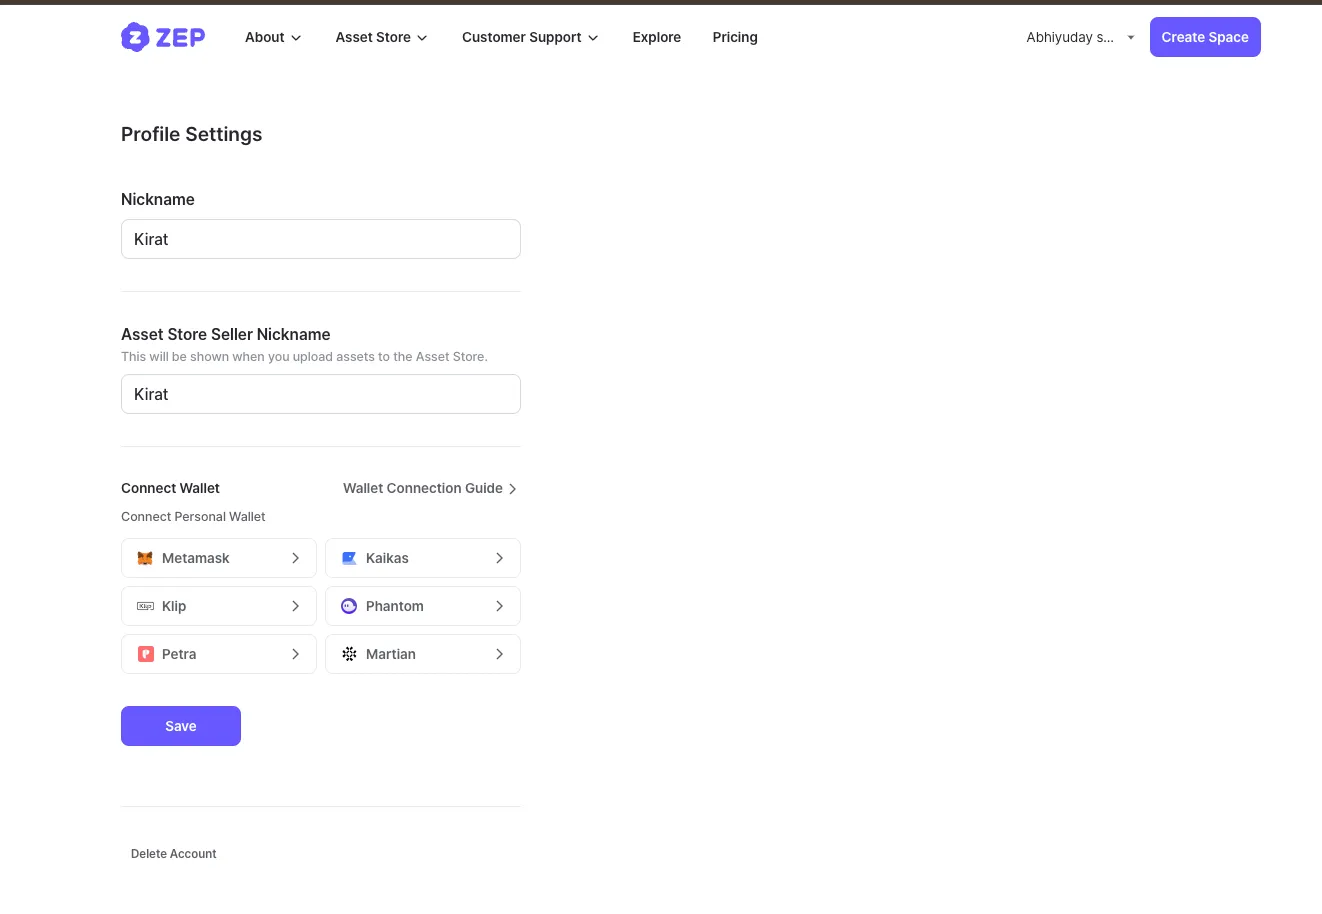Click the Klip wallet icon
The height and width of the screenshot is (914, 1322).
click(145, 606)
